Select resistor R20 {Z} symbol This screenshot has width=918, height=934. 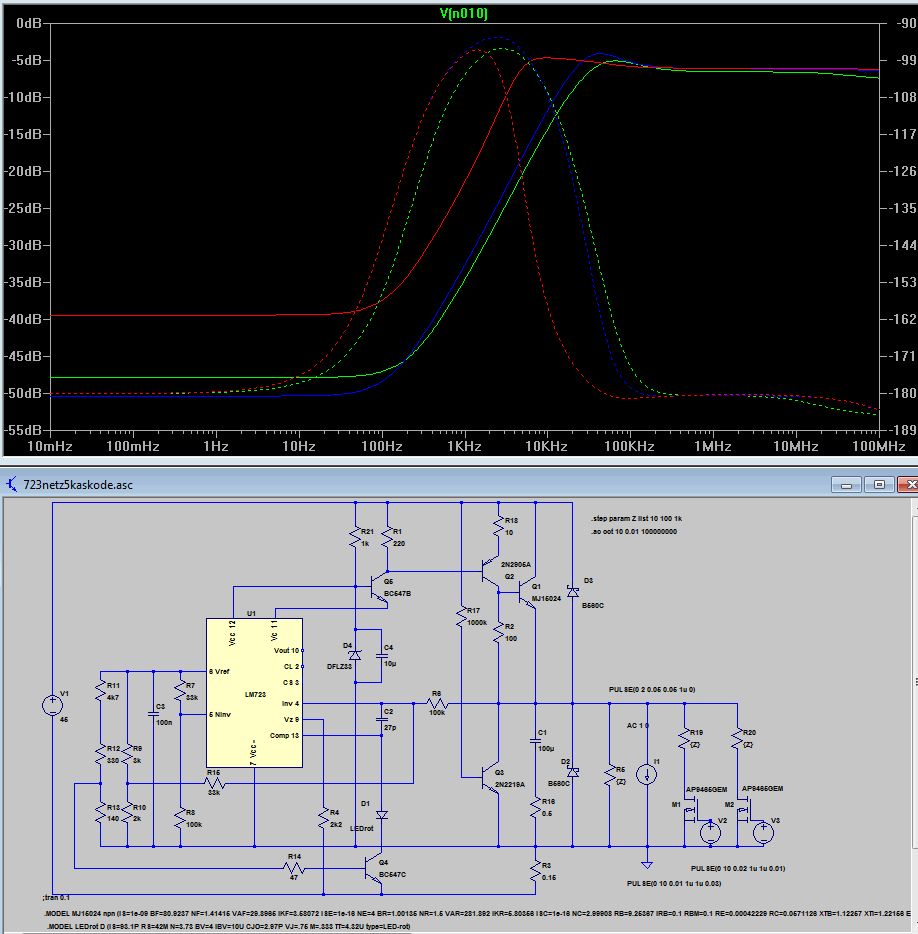[737, 739]
